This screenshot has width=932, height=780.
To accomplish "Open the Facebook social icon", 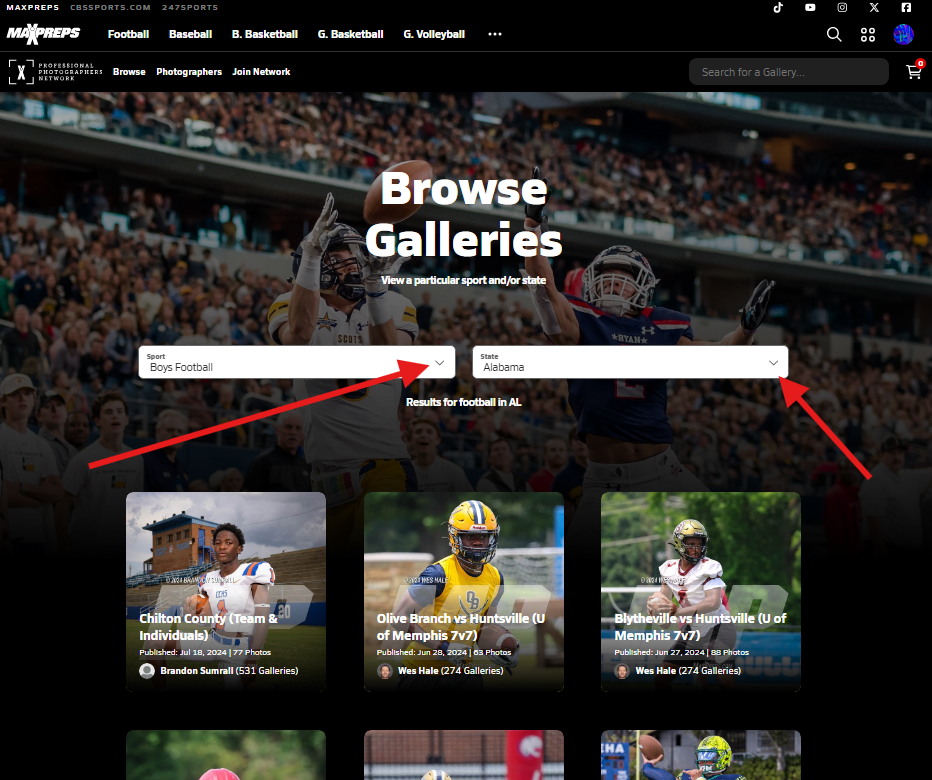I will [906, 8].
